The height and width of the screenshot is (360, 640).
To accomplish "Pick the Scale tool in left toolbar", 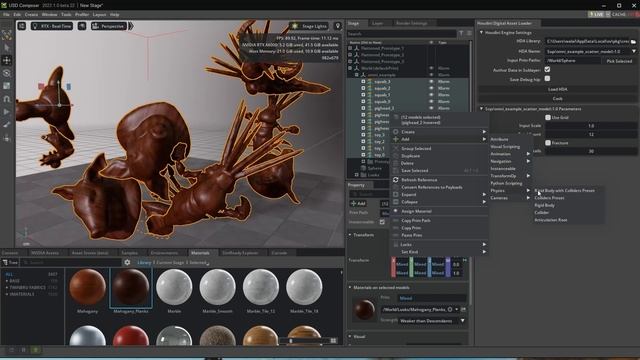I will pyautogui.click(x=7, y=86).
